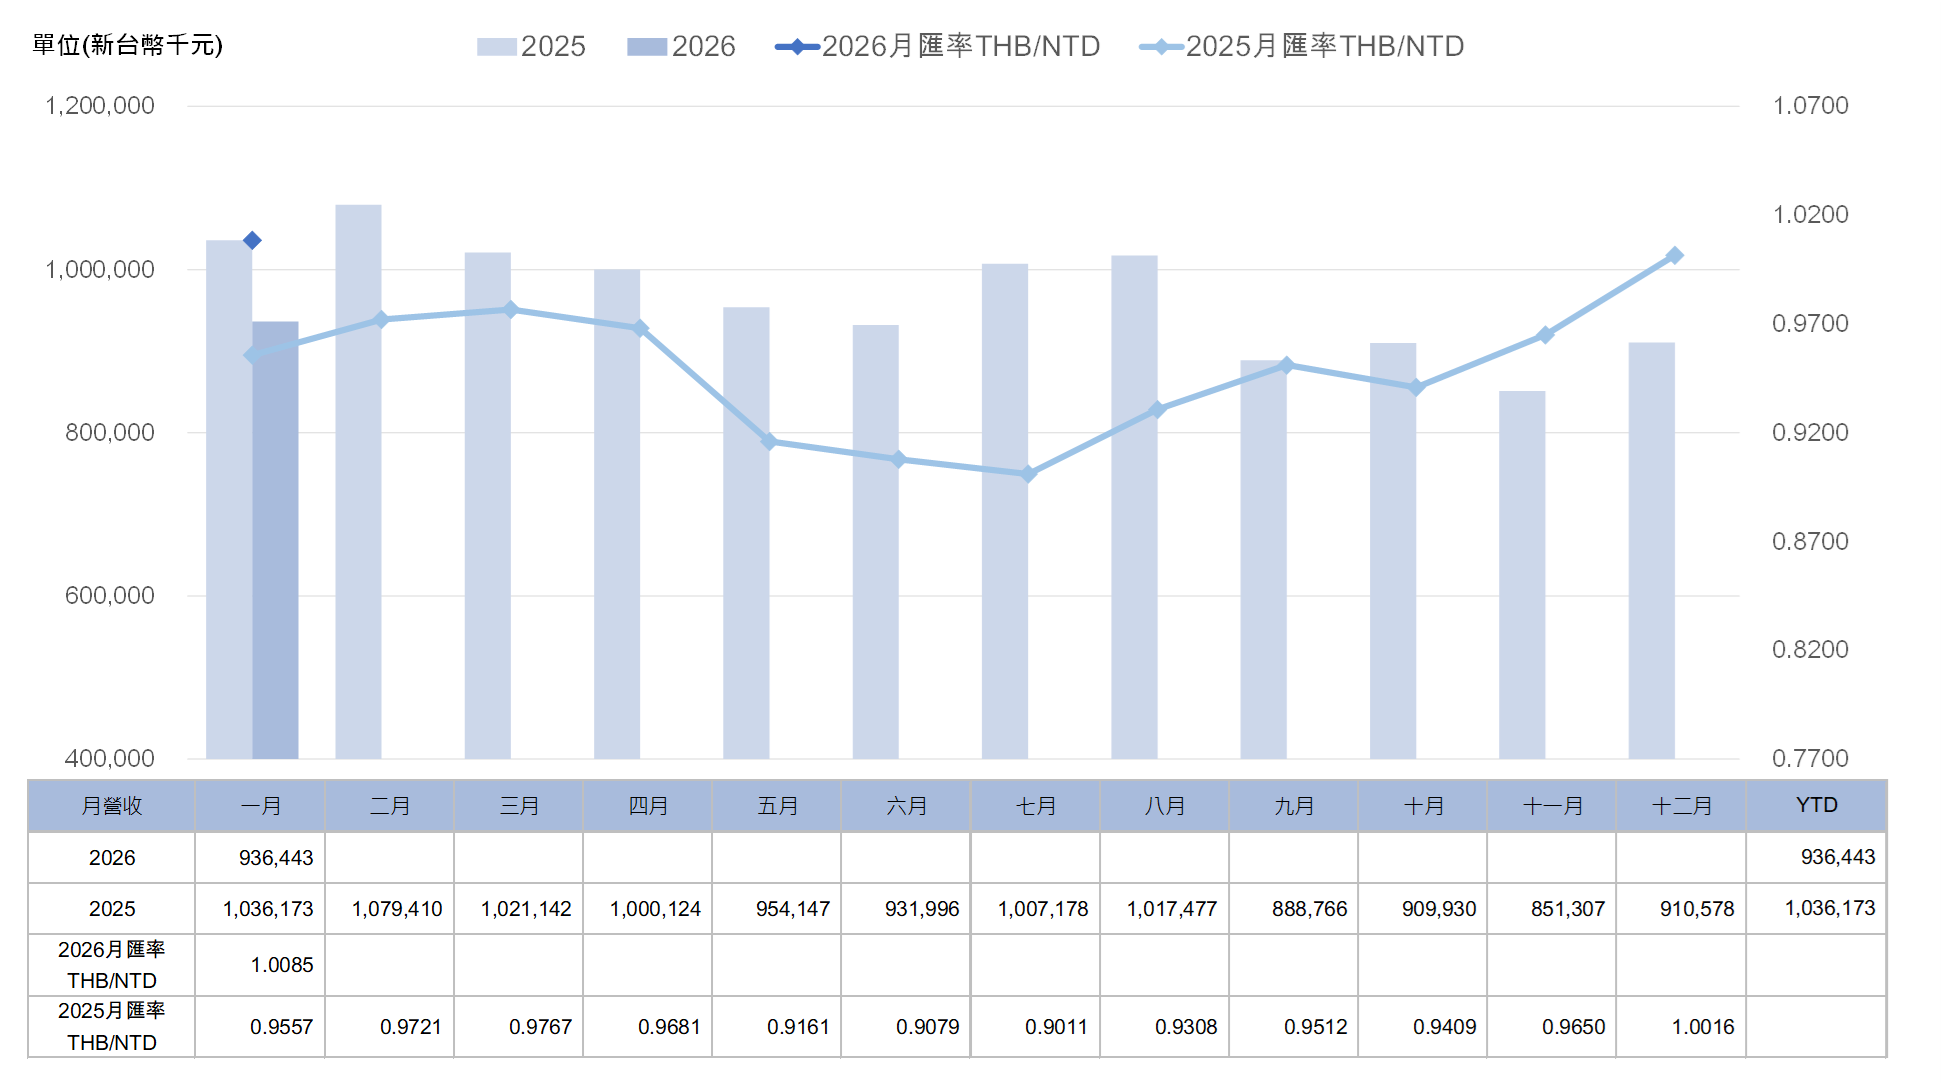Click the 2025月匯率THB/NTD legend line marker
This screenshot has height=1085, width=1942.
click(1161, 47)
